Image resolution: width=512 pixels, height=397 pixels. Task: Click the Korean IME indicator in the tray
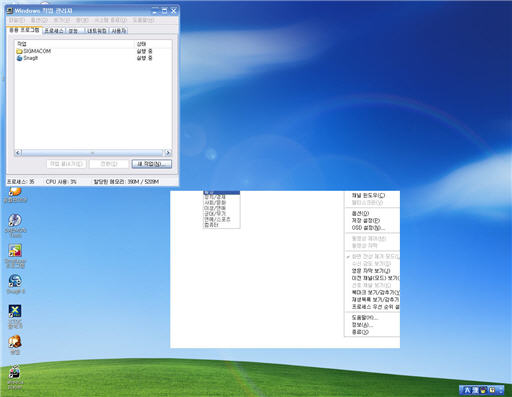pyautogui.click(x=467, y=390)
